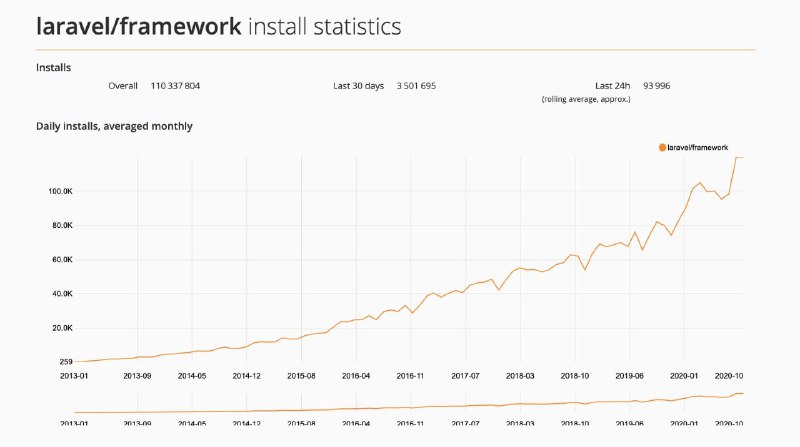
Task: Select the Last 30 days value 3 501 695
Action: click(x=416, y=86)
